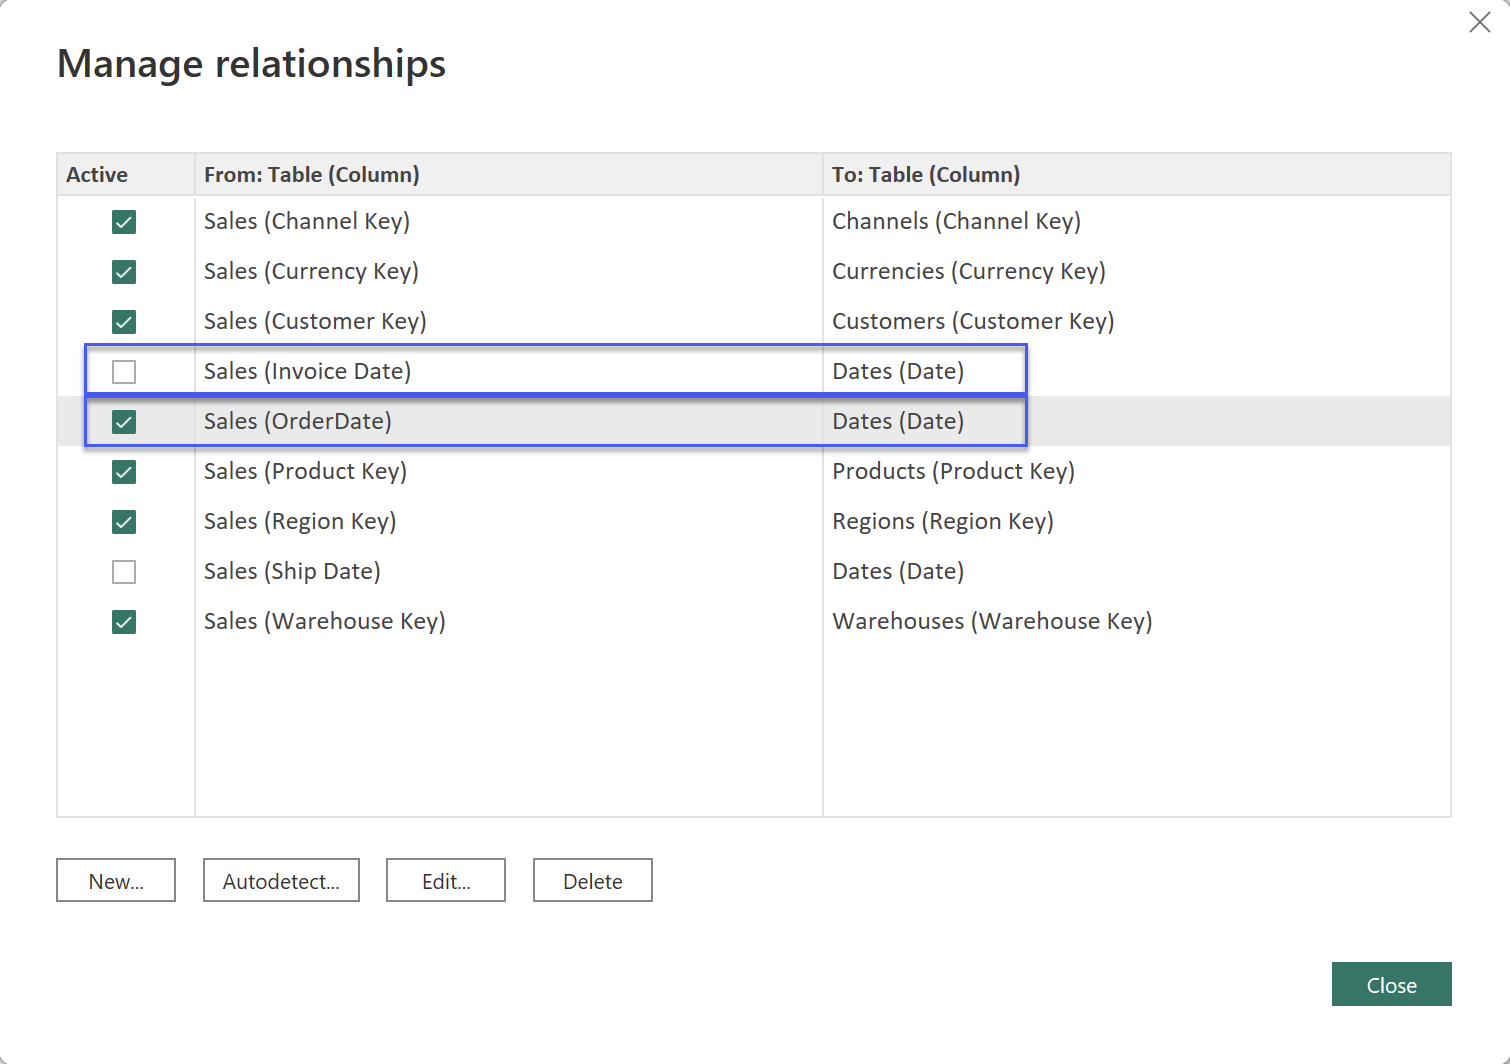Select the Sales (Invoice Date) row text
The height and width of the screenshot is (1064, 1510).
(x=308, y=371)
